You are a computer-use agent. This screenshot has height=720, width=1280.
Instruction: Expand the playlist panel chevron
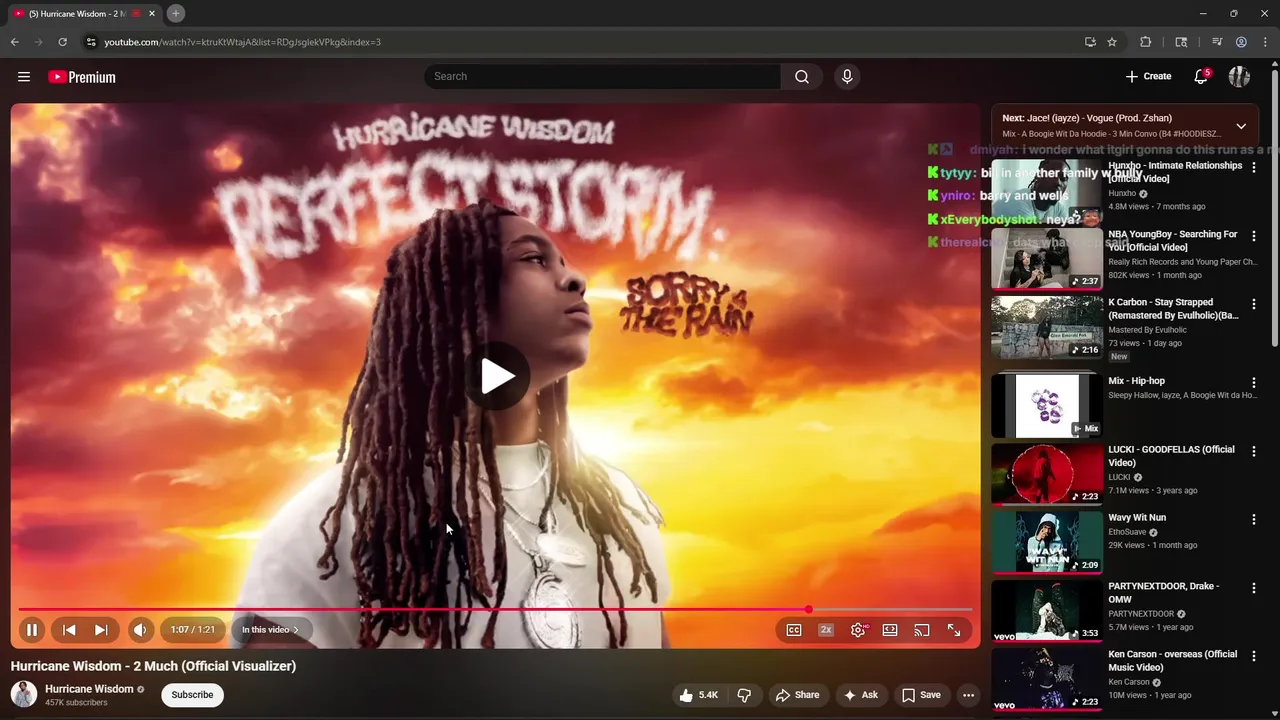1241,126
